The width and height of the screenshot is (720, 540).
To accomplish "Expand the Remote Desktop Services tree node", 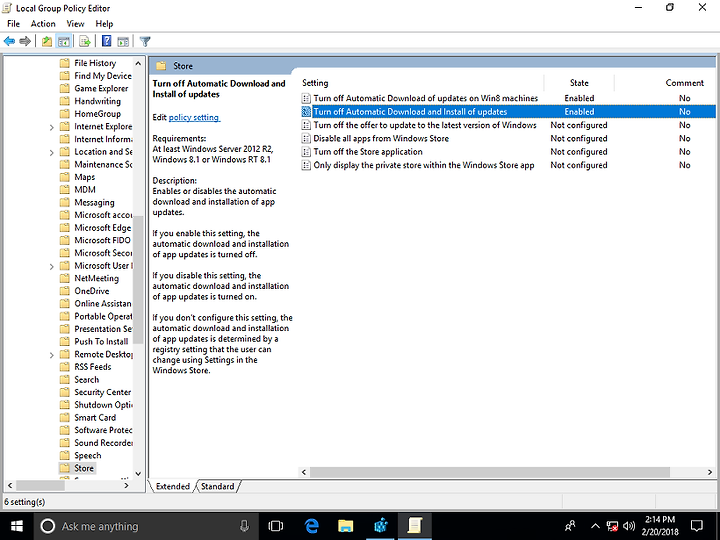I will [51, 355].
